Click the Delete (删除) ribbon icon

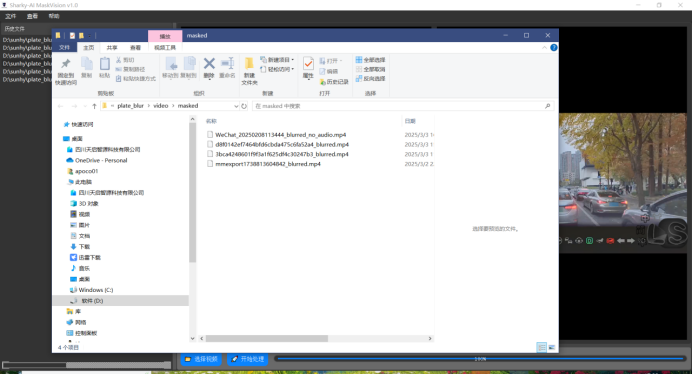point(209,68)
